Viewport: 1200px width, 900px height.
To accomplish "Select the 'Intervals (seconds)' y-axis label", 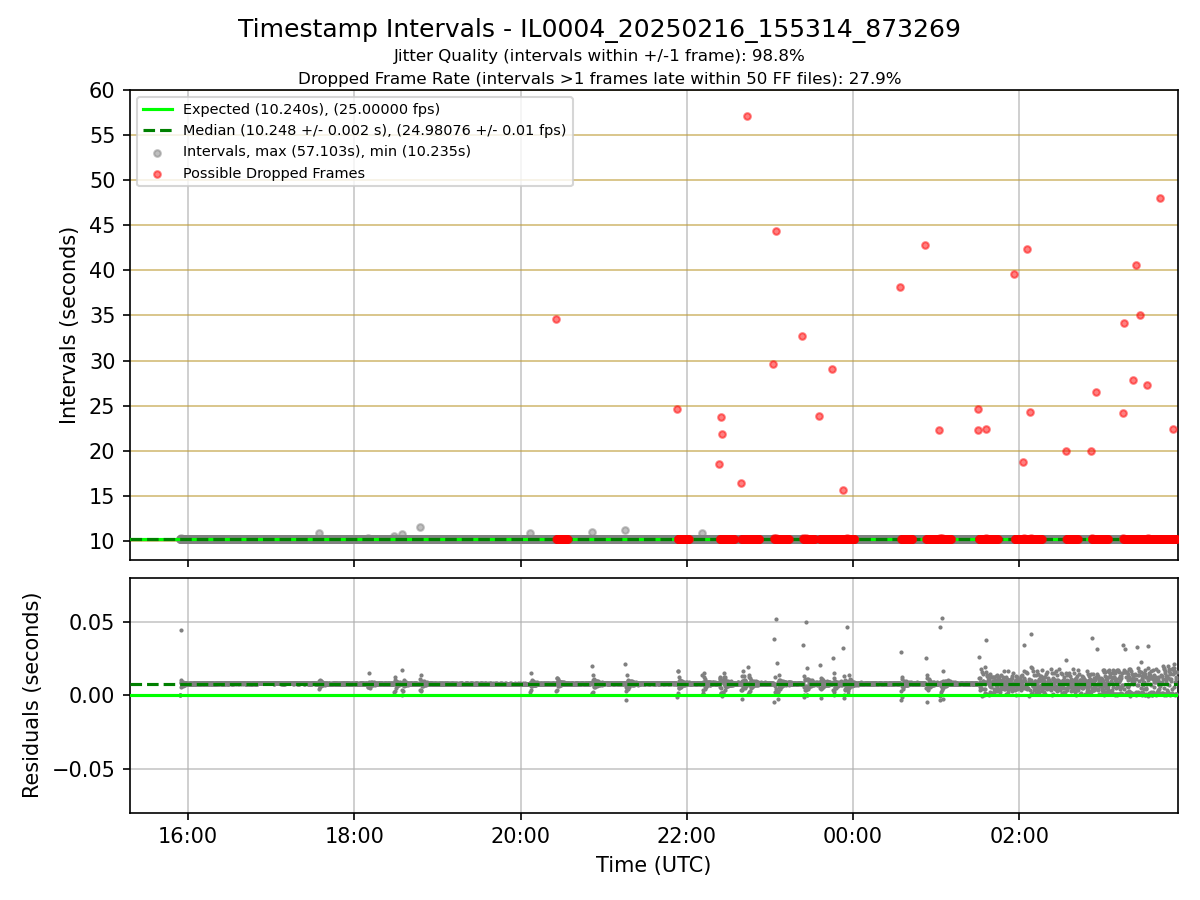I will (68, 325).
